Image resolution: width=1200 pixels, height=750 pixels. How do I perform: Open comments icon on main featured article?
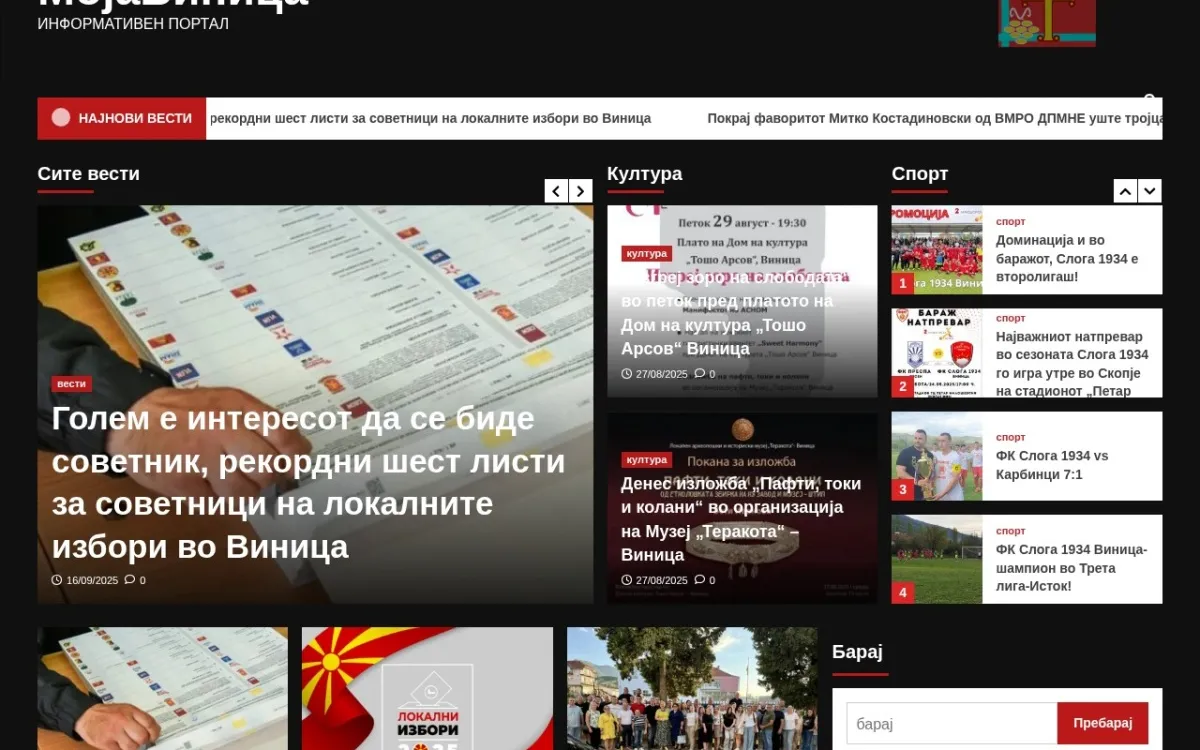[x=130, y=580]
